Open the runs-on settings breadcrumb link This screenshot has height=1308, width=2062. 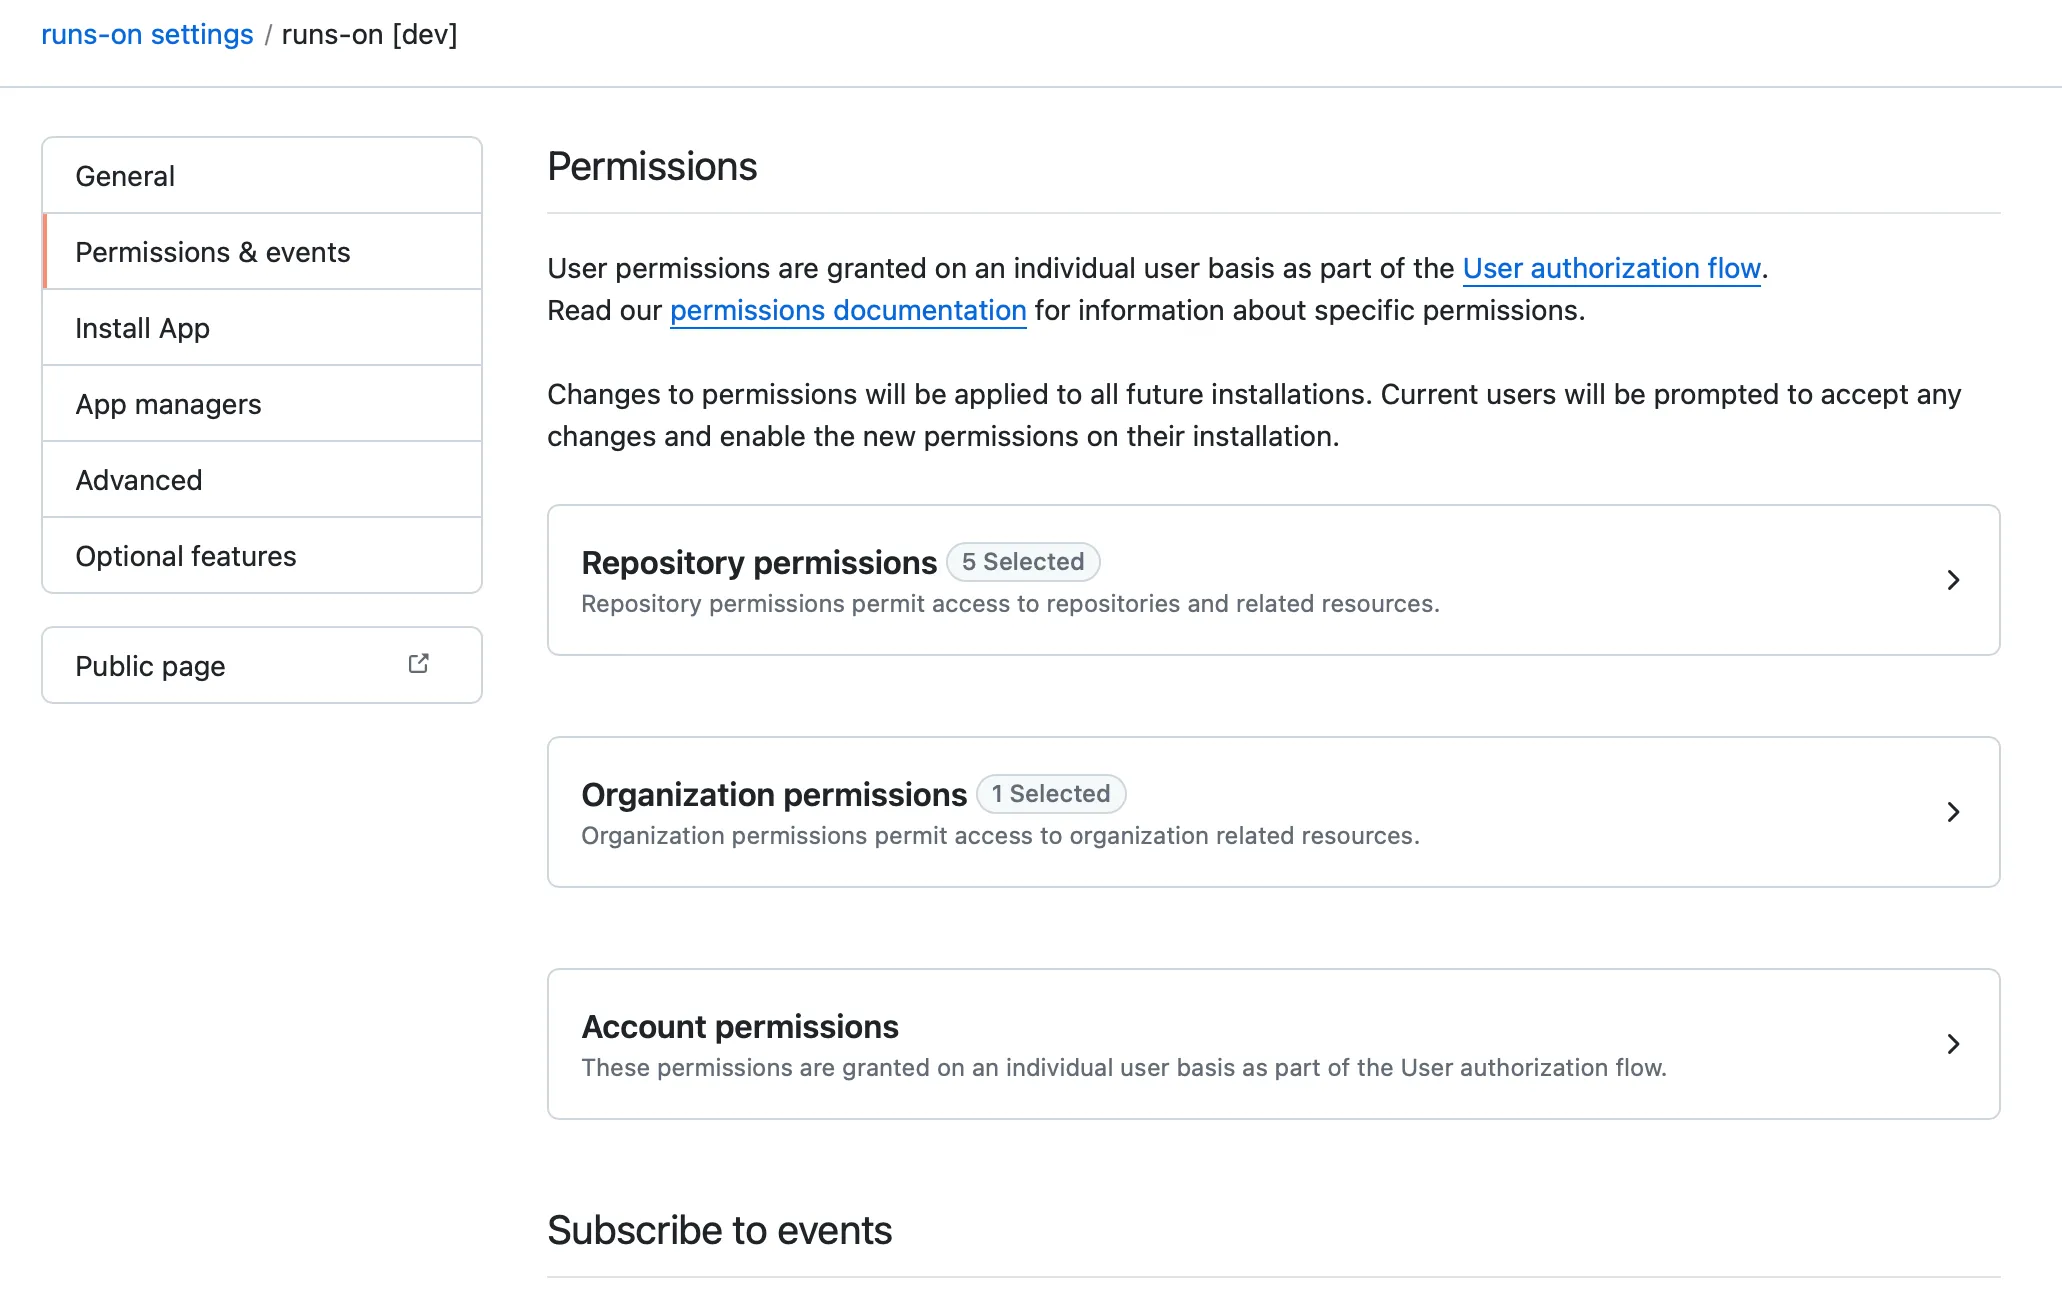point(147,34)
